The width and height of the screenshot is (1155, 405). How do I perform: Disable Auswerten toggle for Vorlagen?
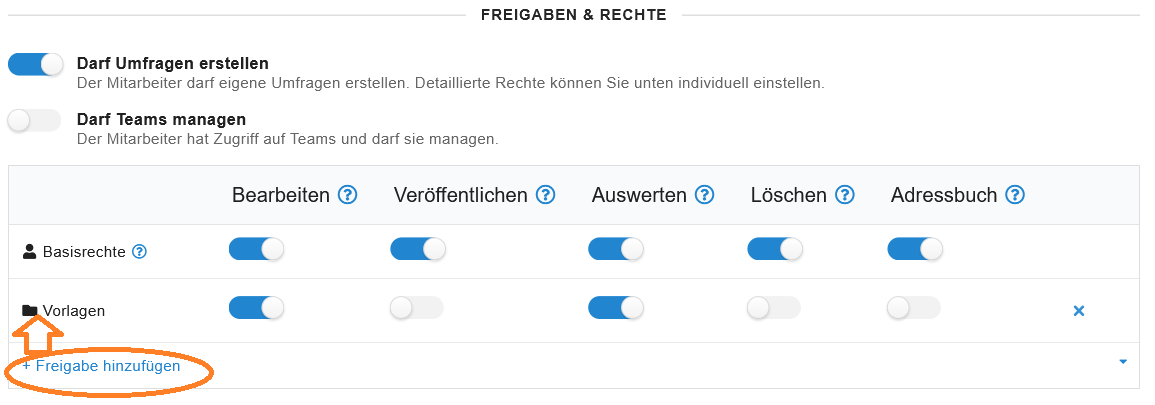pos(616,308)
